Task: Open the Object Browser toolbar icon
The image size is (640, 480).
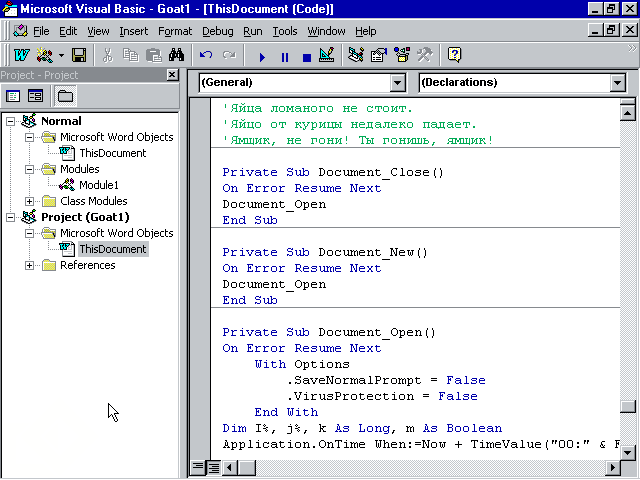Action: pyautogui.click(x=402, y=55)
